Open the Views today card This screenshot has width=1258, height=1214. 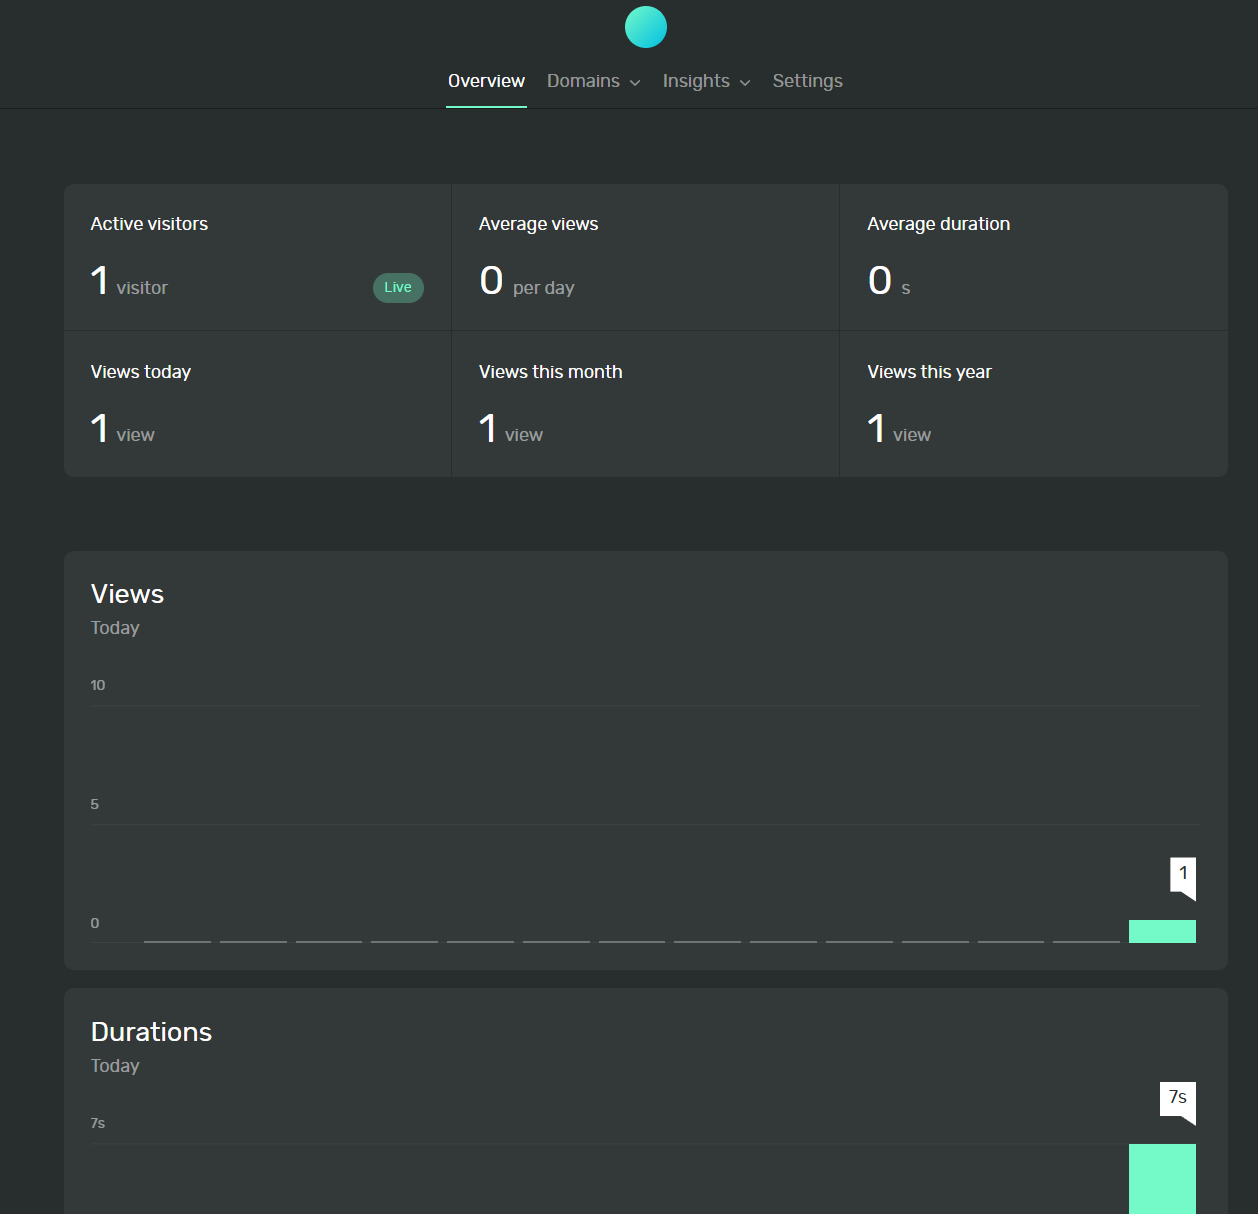(x=257, y=404)
